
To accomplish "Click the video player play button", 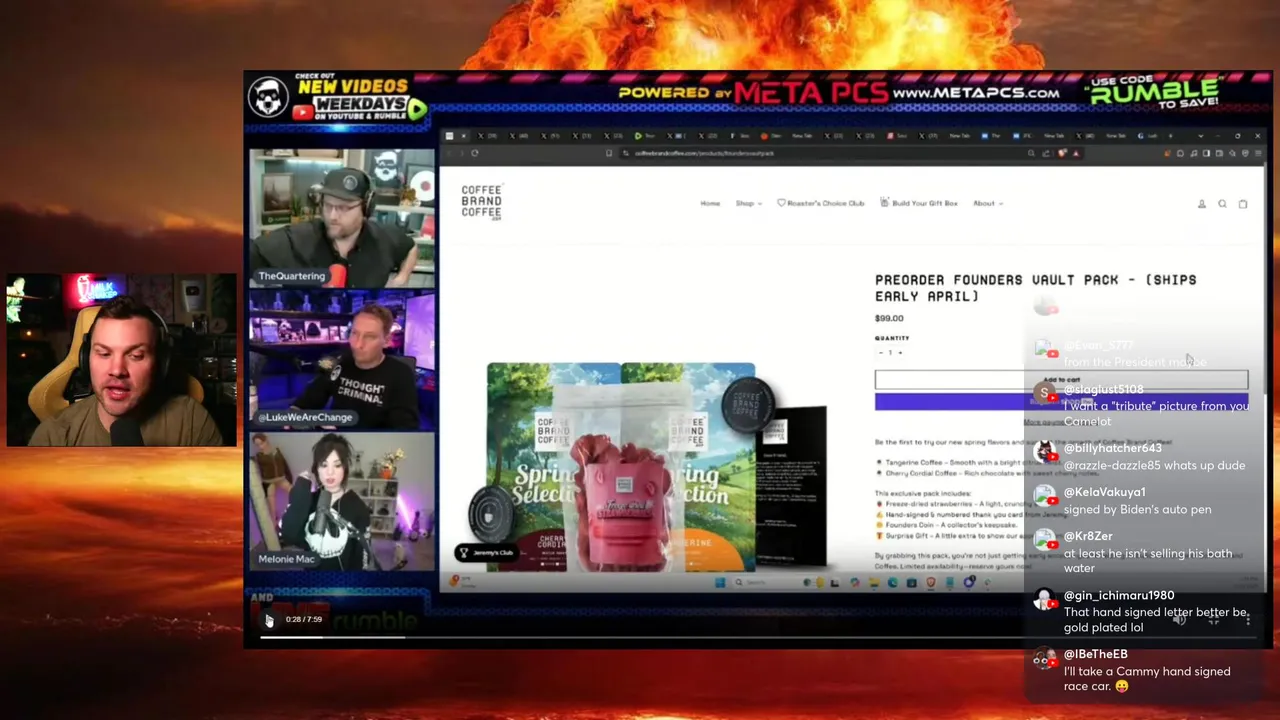I will click(x=268, y=620).
